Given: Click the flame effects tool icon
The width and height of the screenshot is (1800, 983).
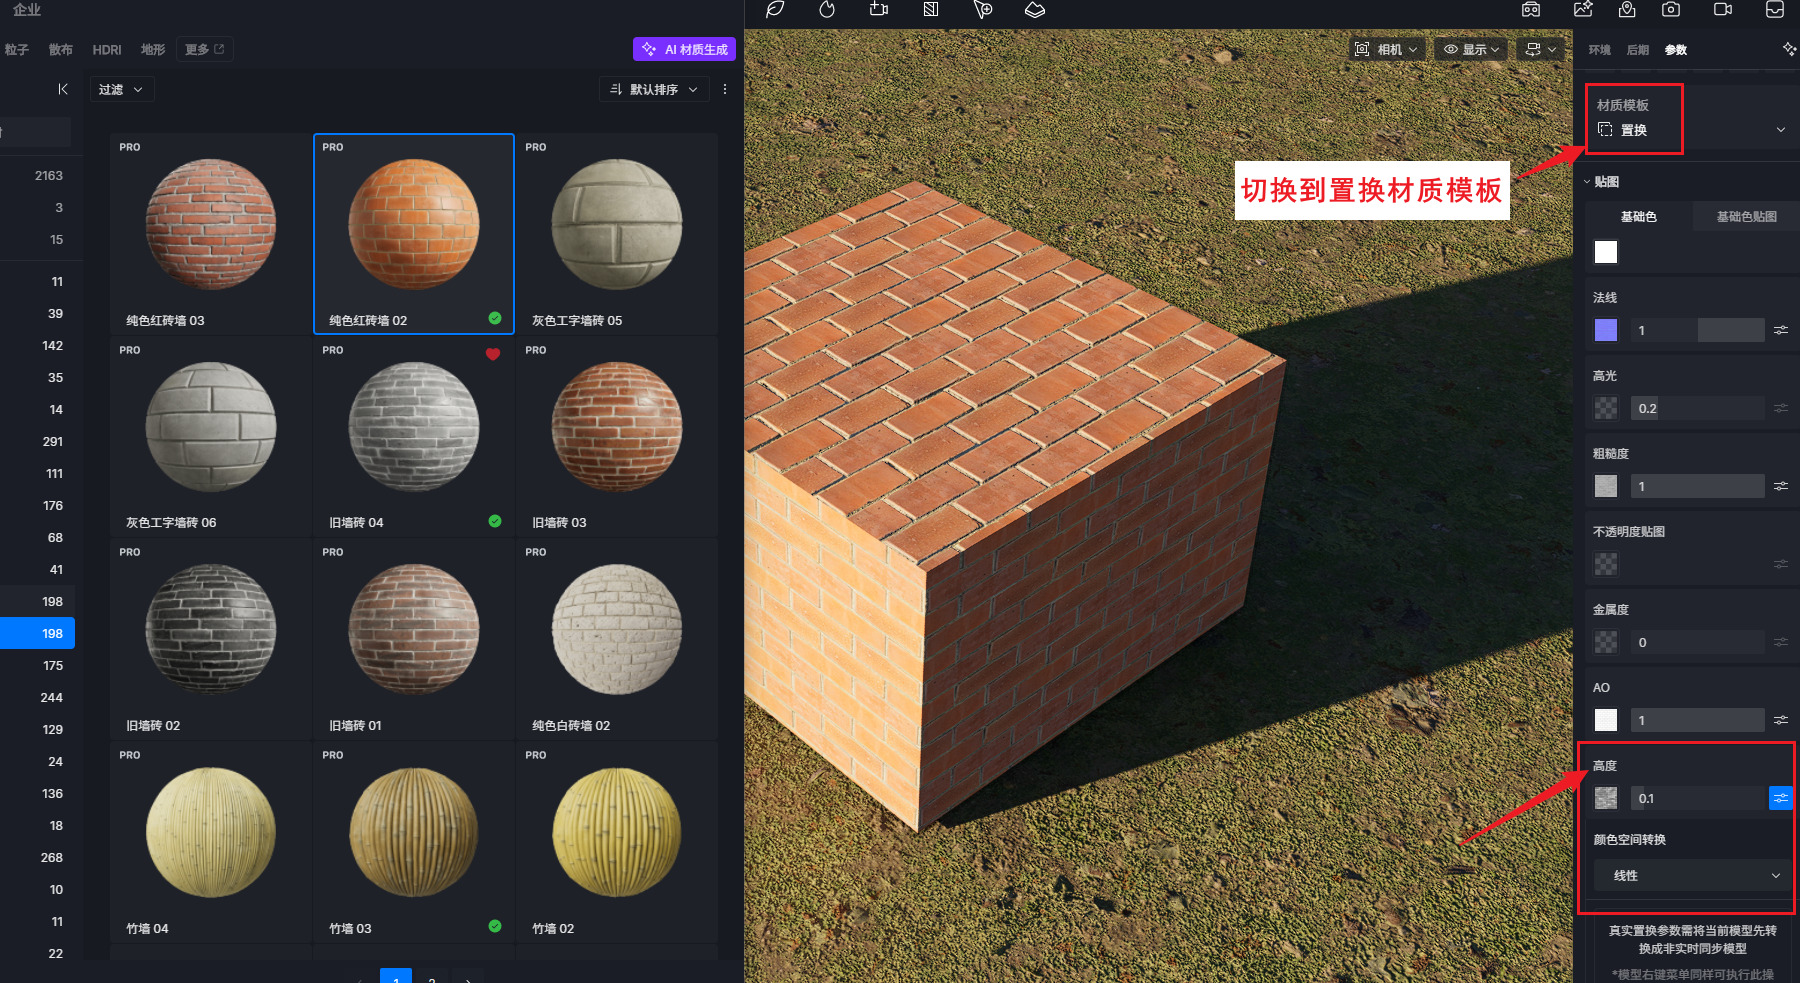Looking at the screenshot, I should coord(827,10).
